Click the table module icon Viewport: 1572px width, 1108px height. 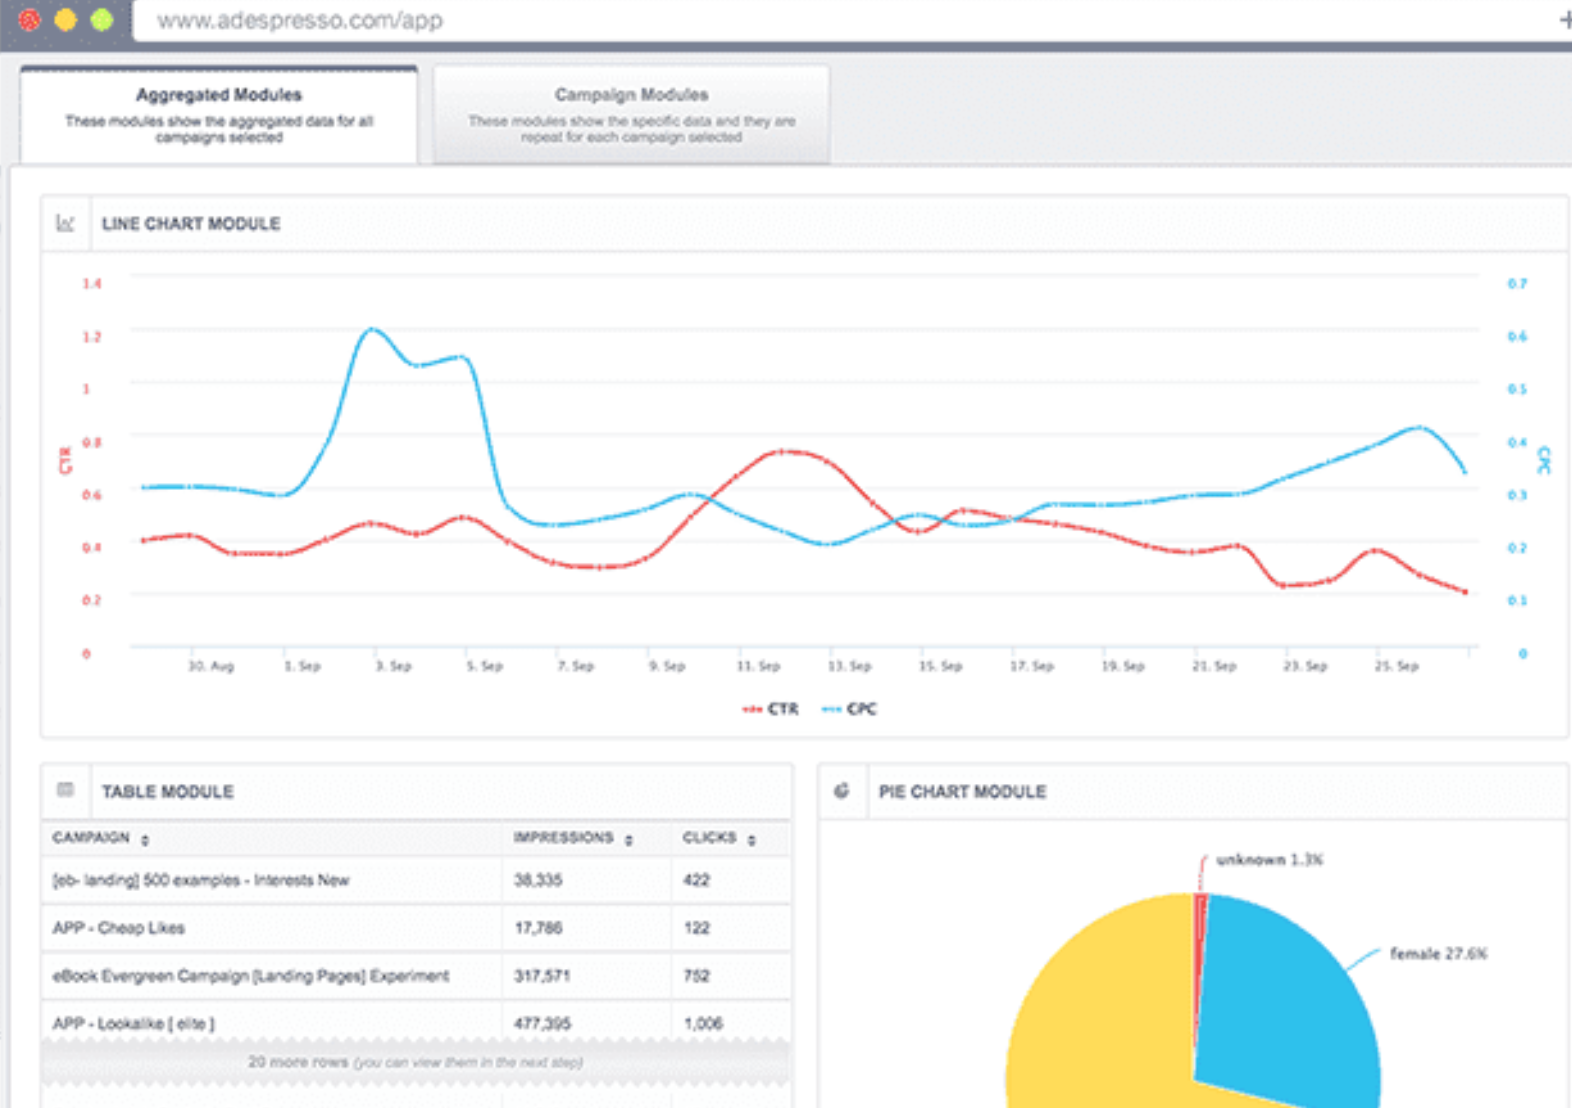[66, 790]
